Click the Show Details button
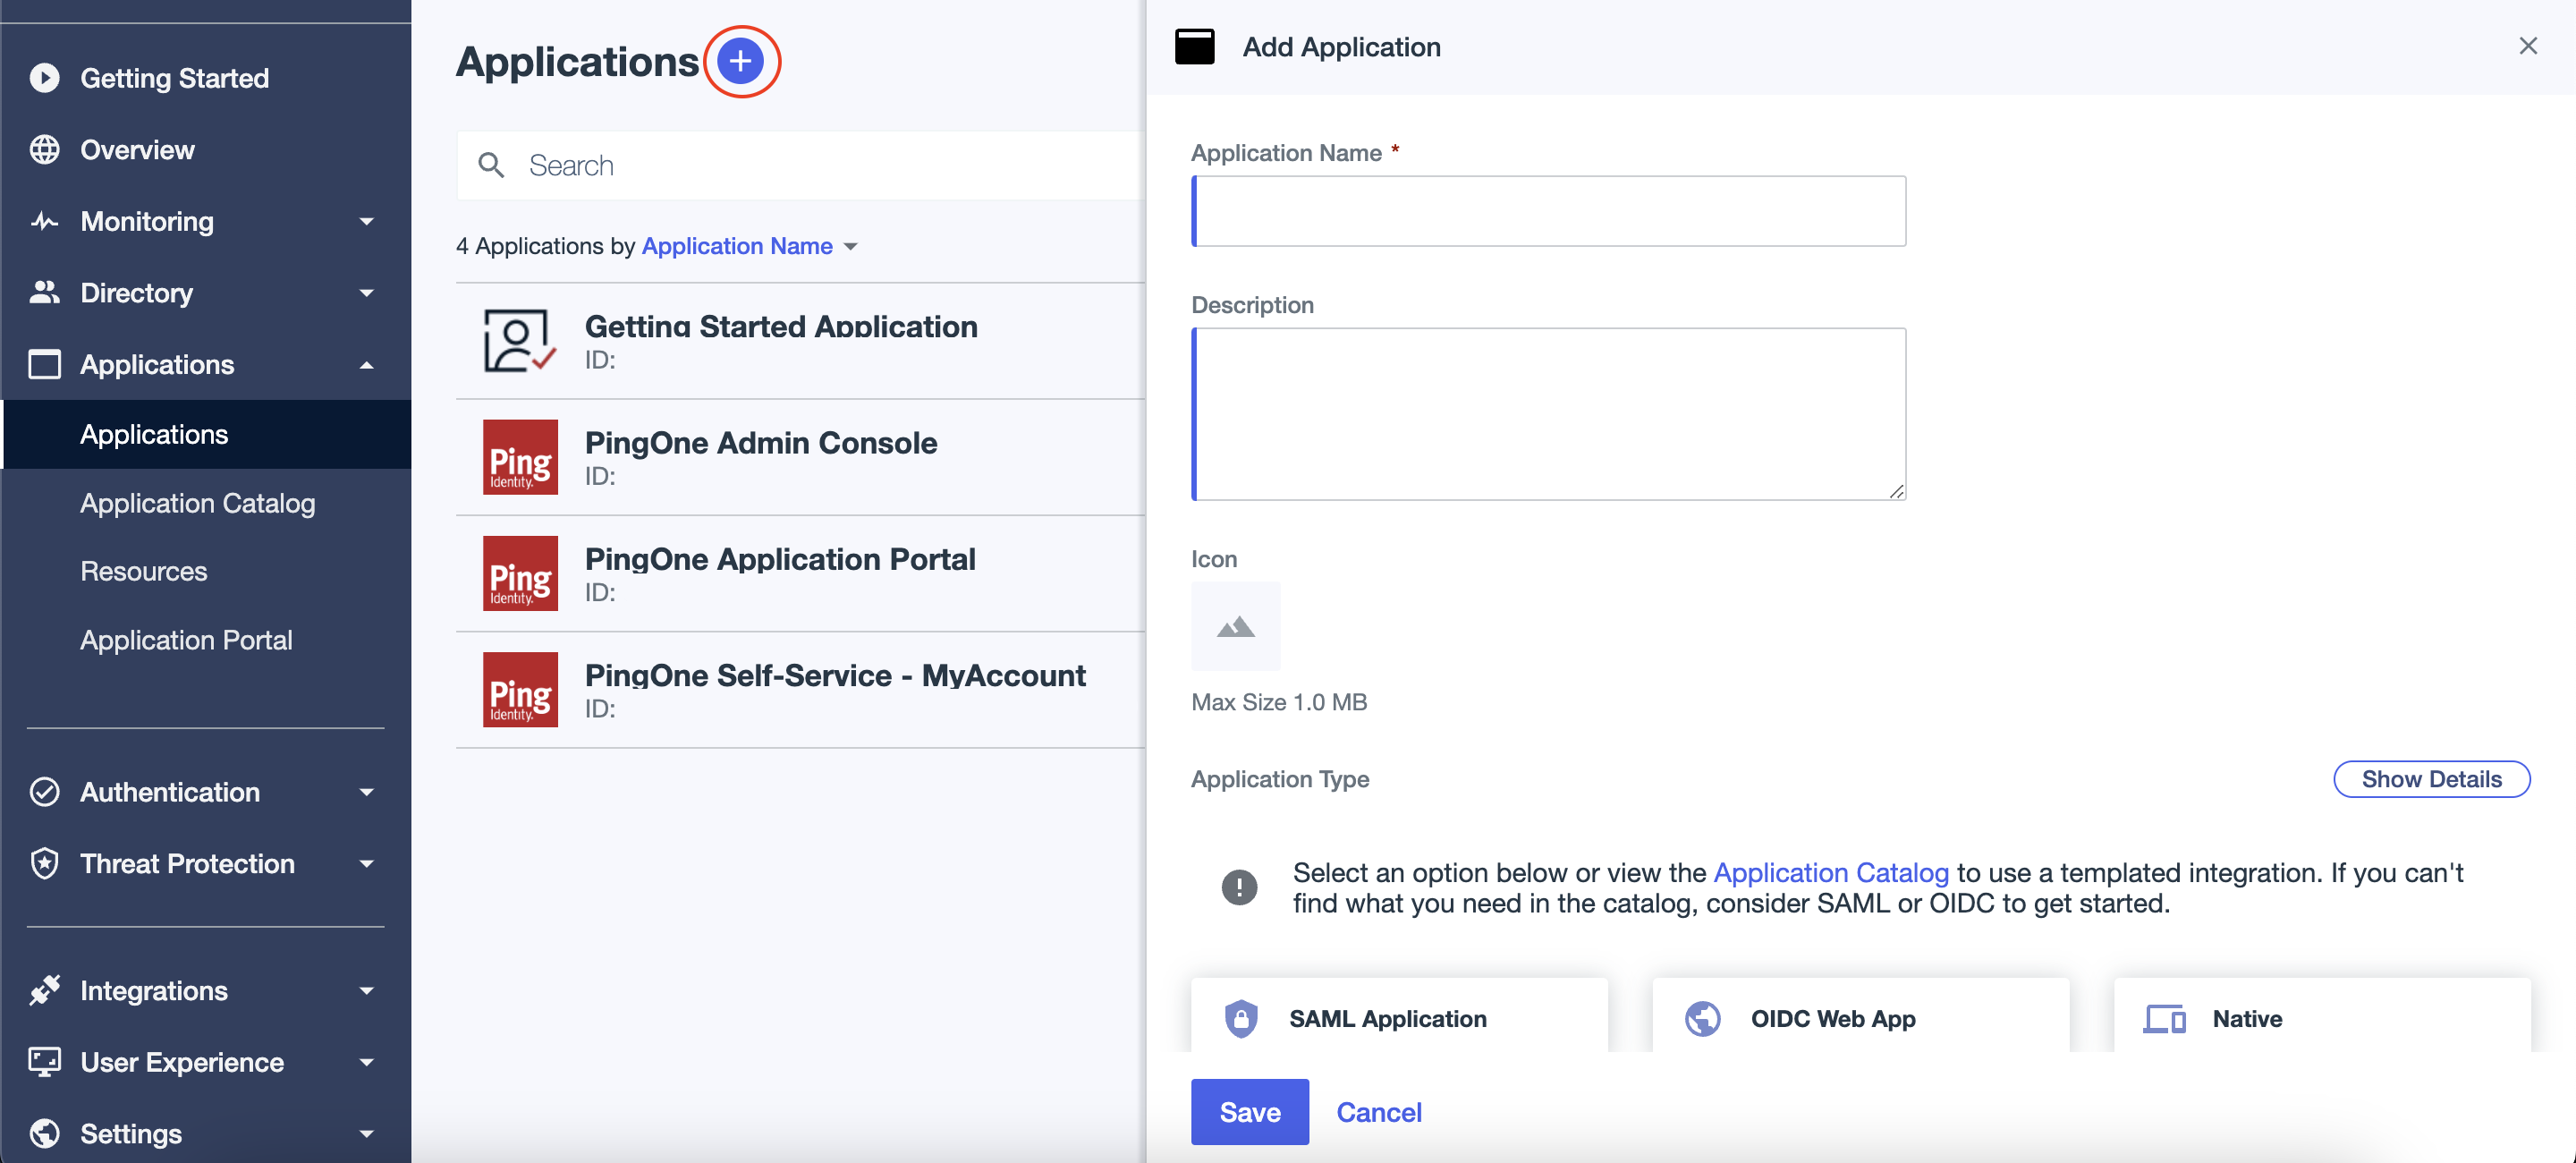Image resolution: width=2576 pixels, height=1163 pixels. [x=2432, y=779]
